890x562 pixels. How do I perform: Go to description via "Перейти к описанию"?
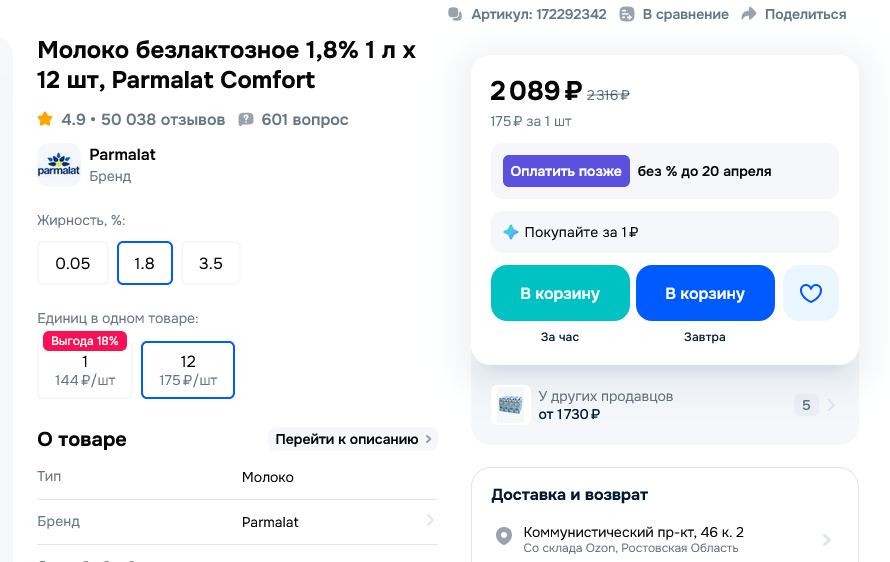tap(353, 439)
